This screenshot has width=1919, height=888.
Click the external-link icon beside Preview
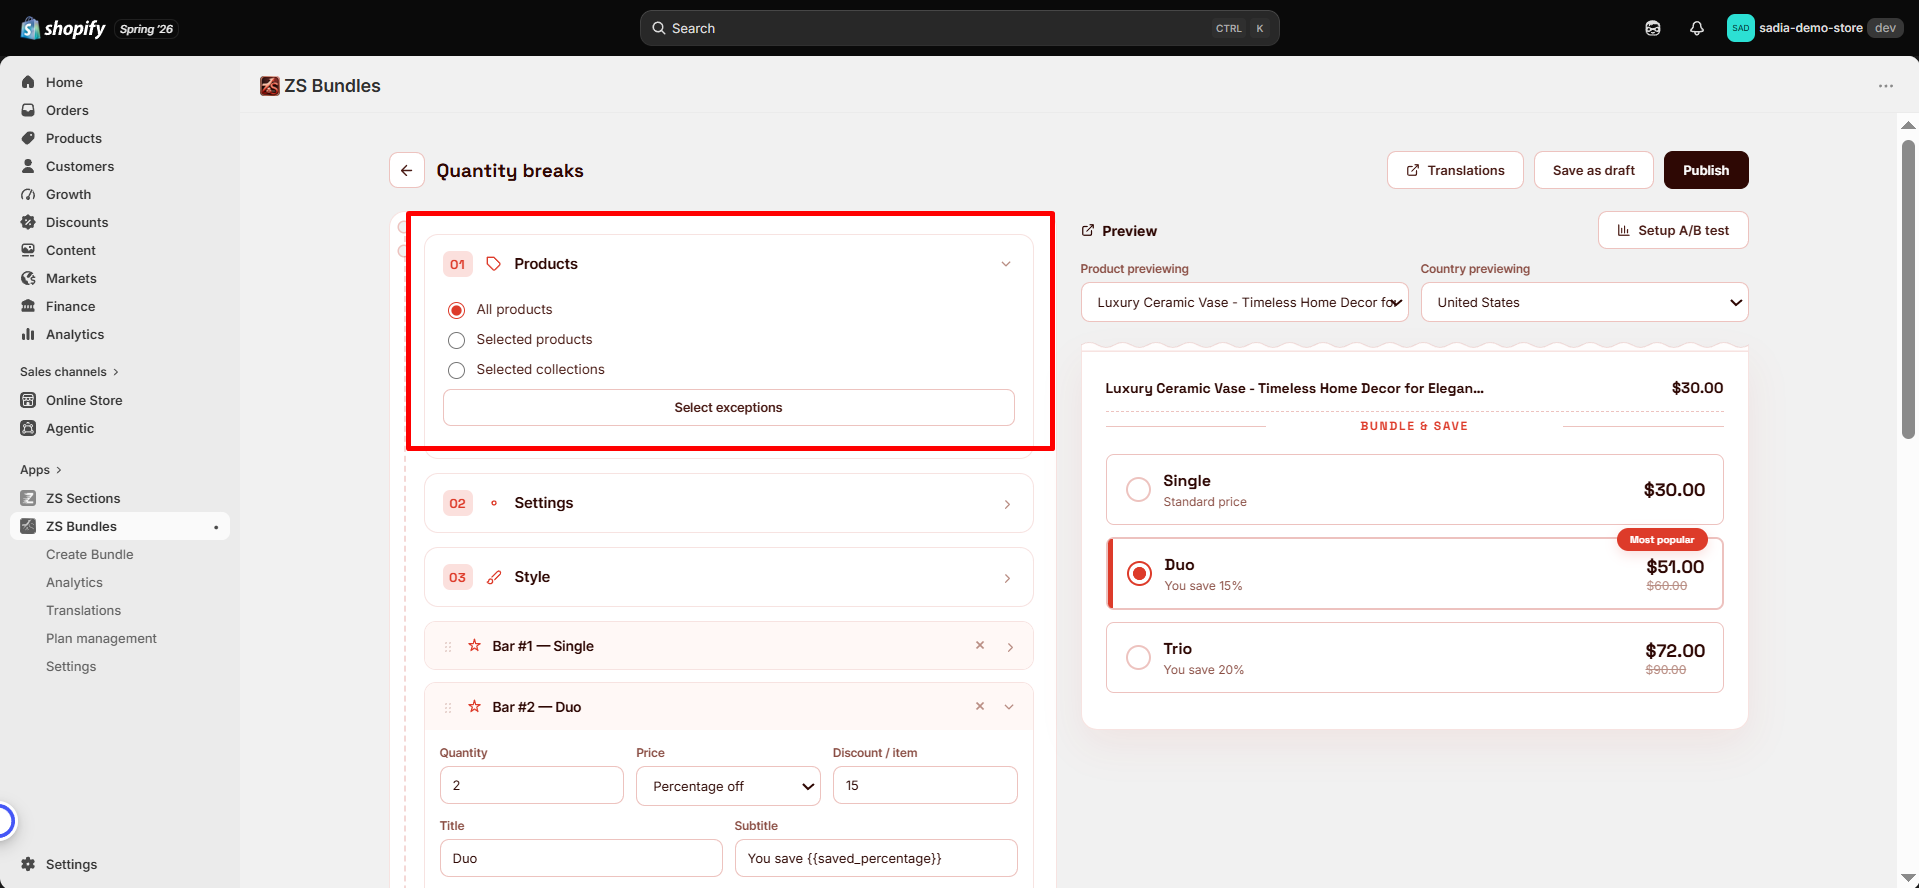[1088, 231]
